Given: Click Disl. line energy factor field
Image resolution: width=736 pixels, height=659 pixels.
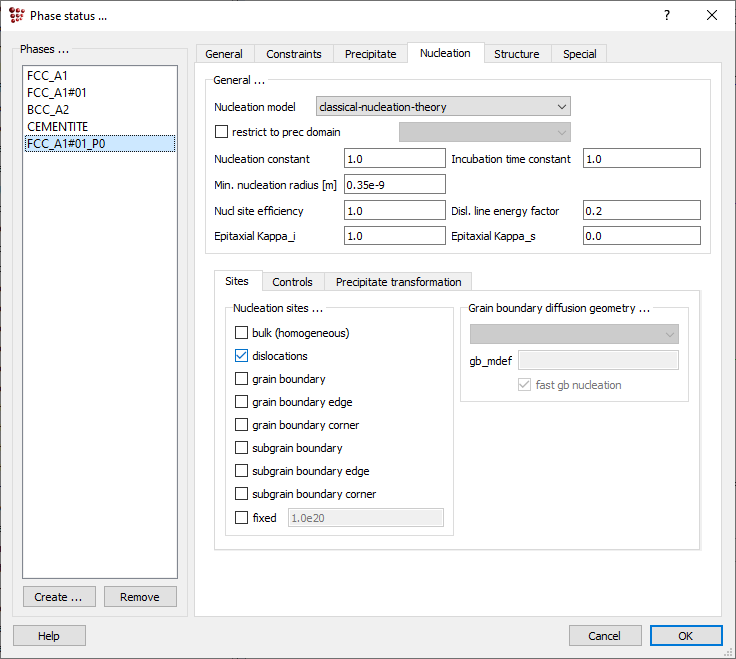Looking at the screenshot, I should 642,210.
